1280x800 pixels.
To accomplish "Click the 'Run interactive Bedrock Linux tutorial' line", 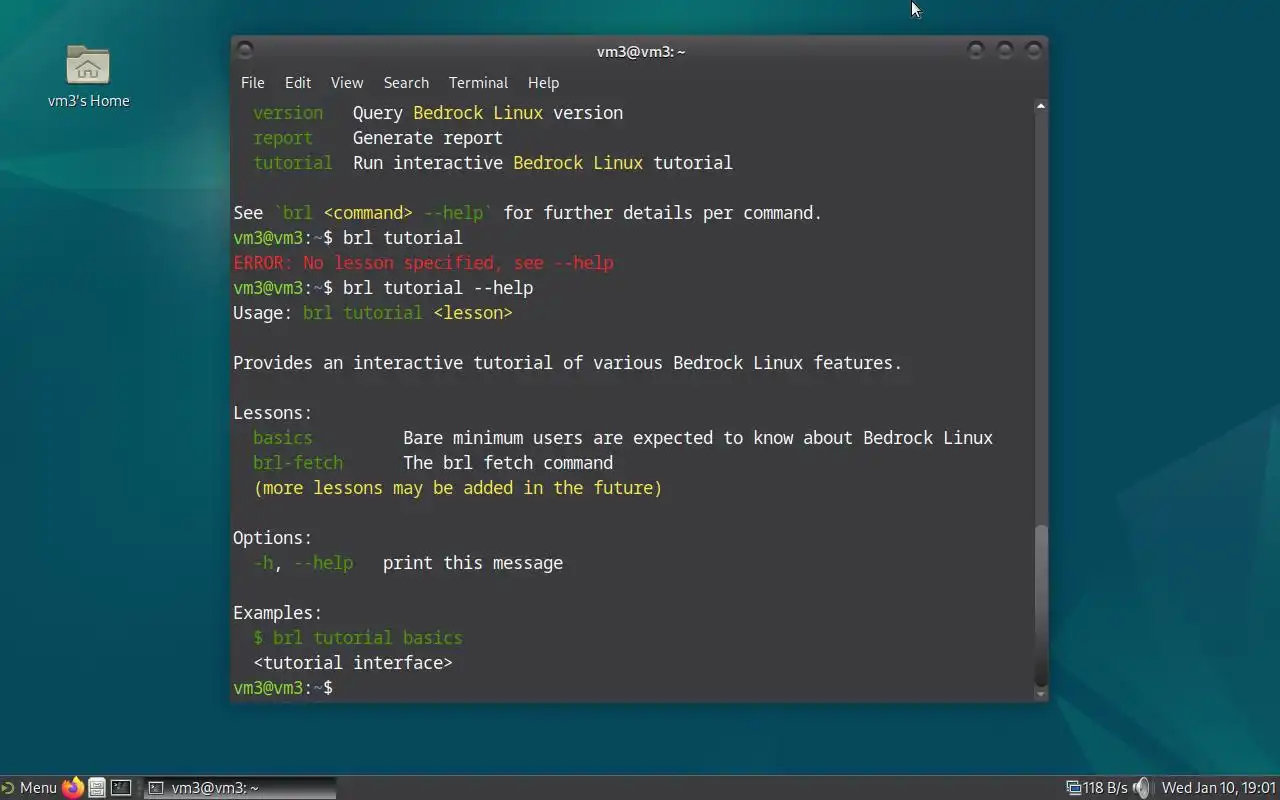I will click(543, 163).
